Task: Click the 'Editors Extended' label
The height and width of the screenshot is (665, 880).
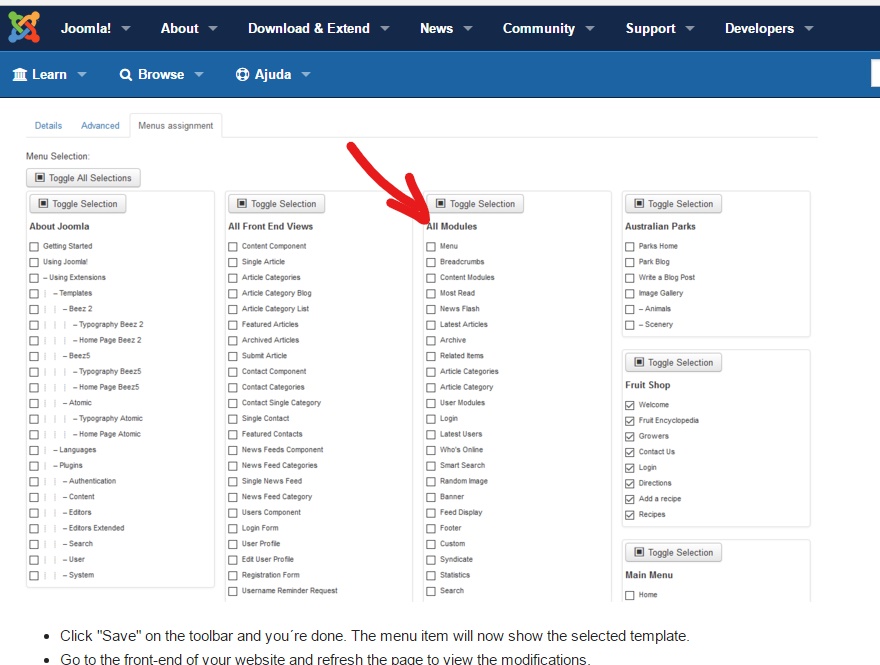Action: [97, 528]
